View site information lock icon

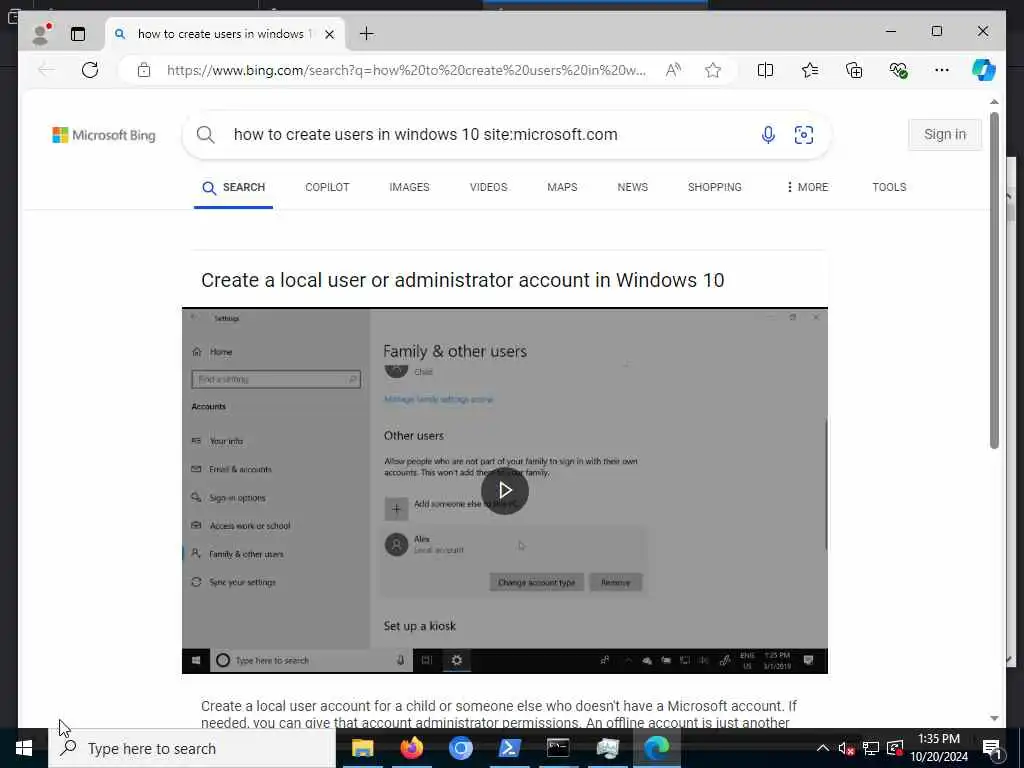tap(144, 70)
